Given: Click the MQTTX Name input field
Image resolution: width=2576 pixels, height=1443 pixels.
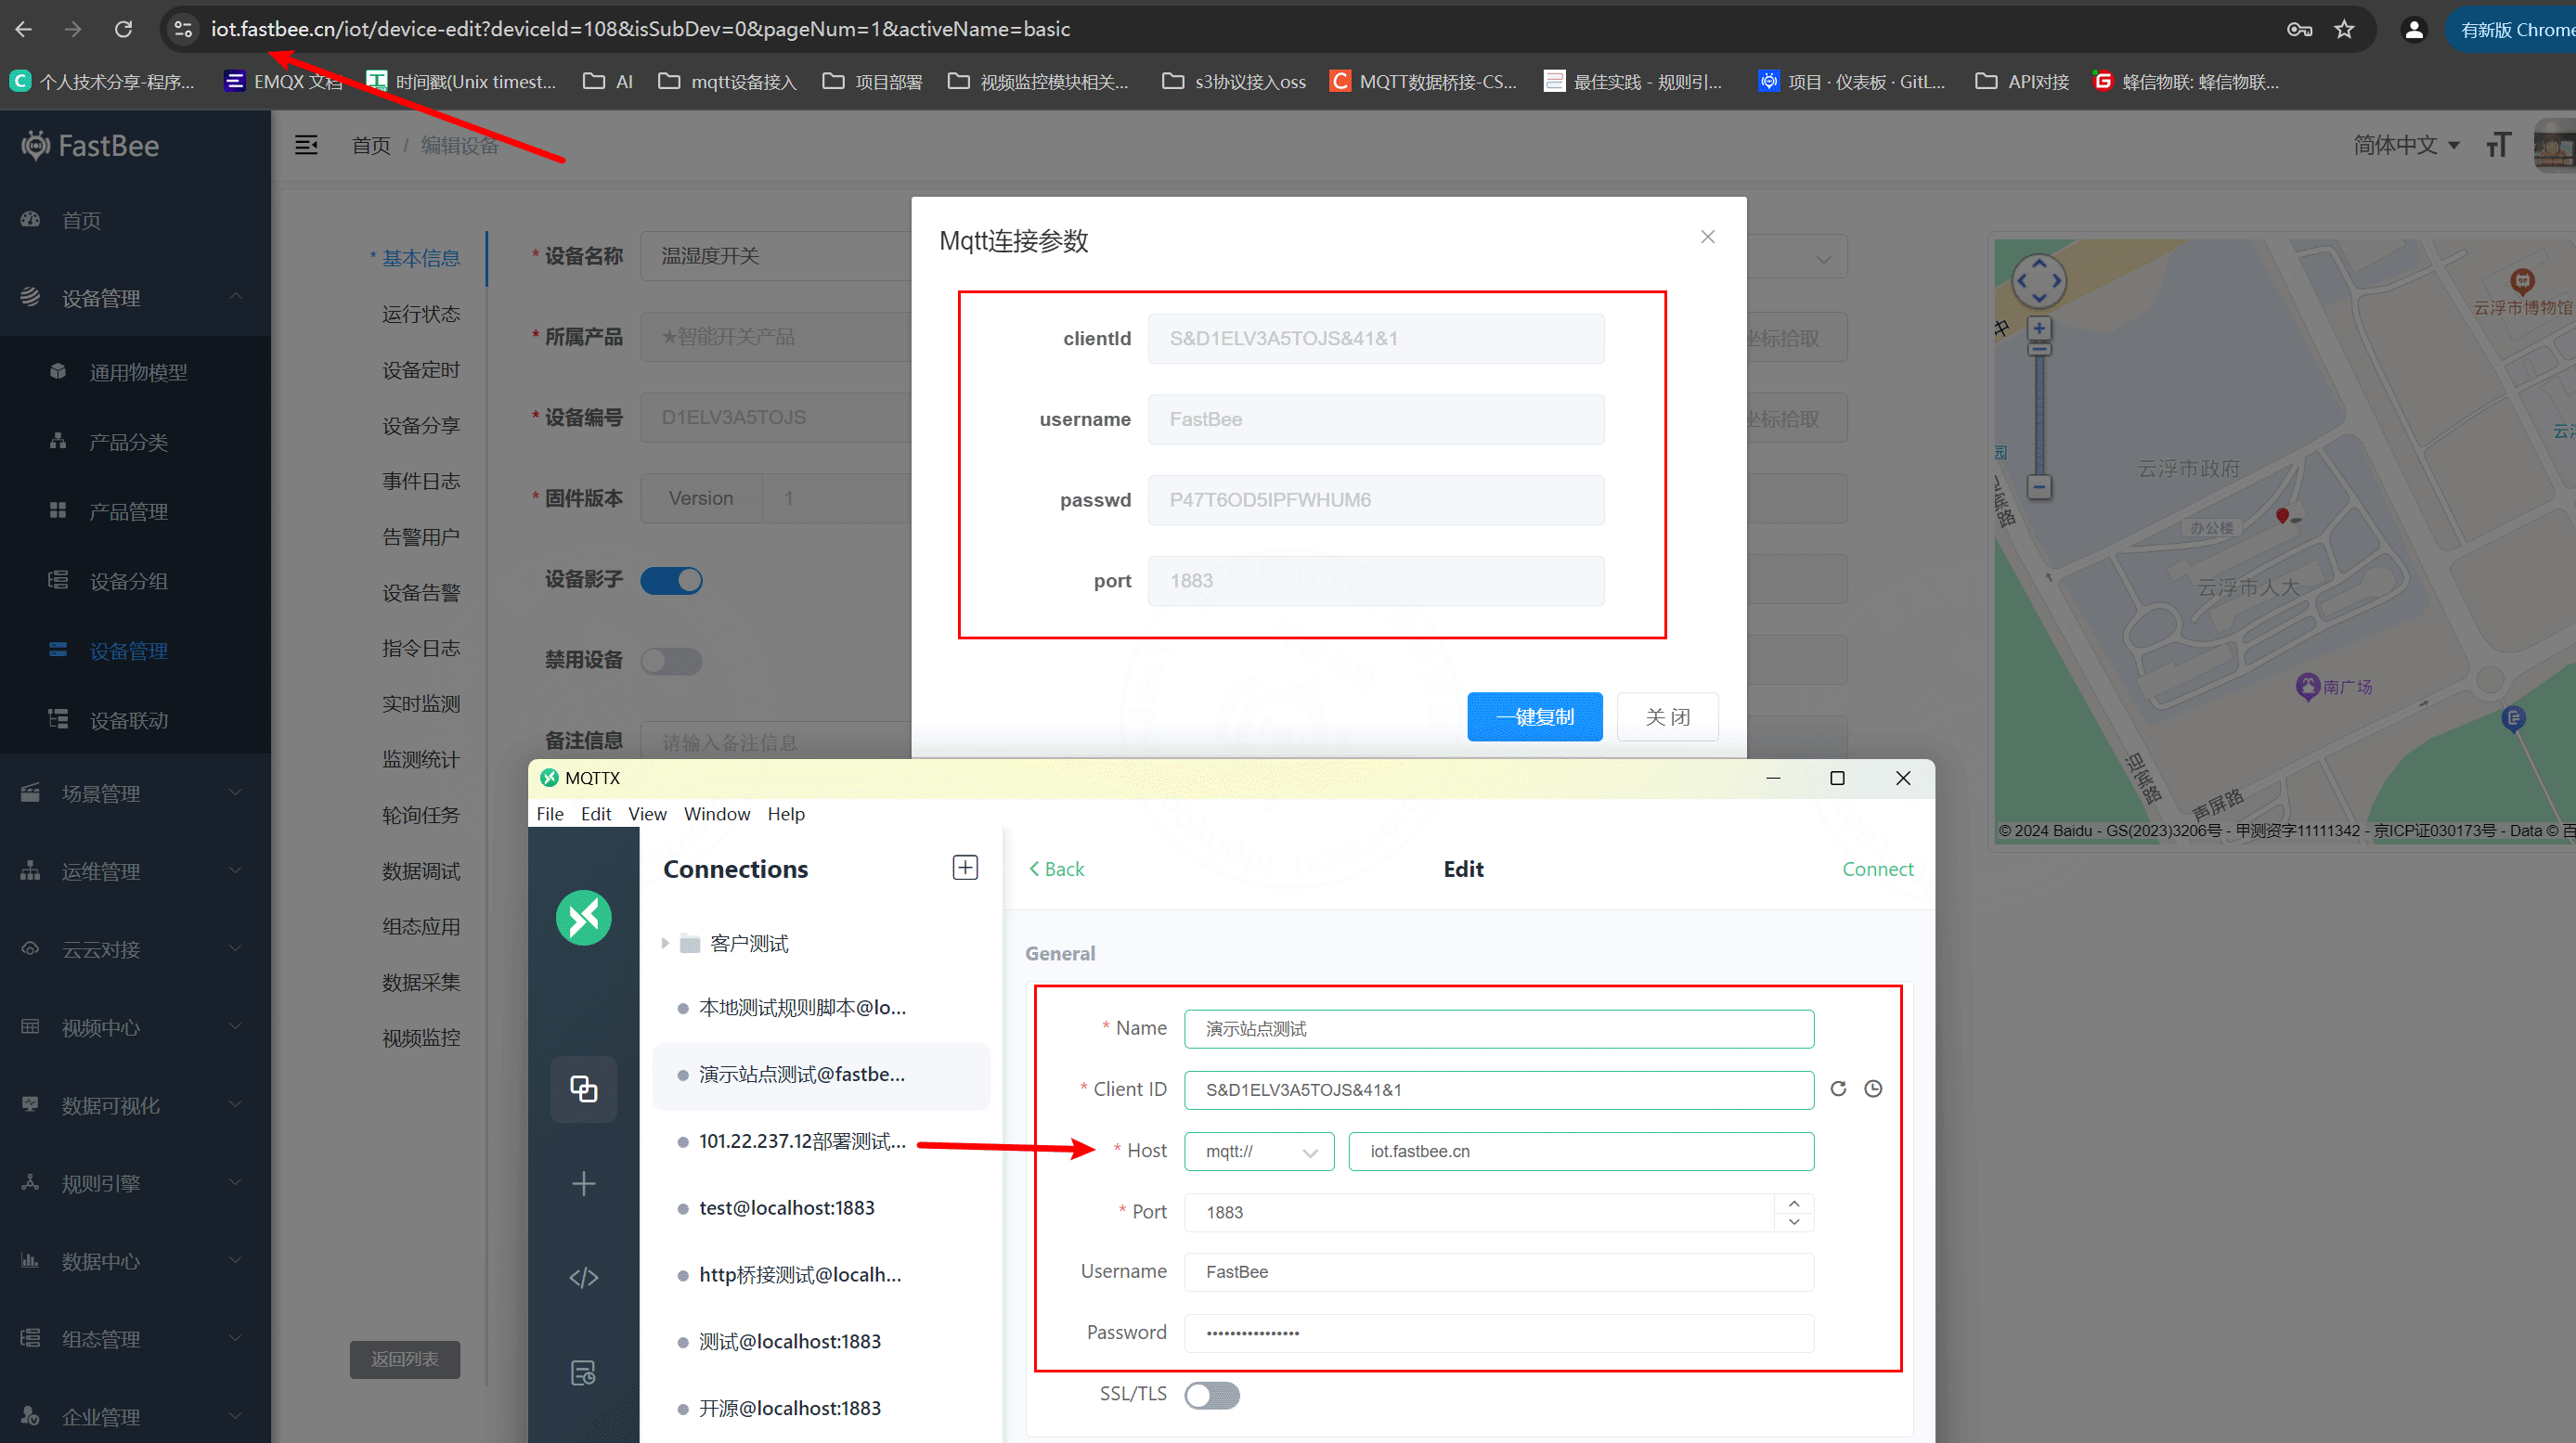Looking at the screenshot, I should tap(1498, 1029).
